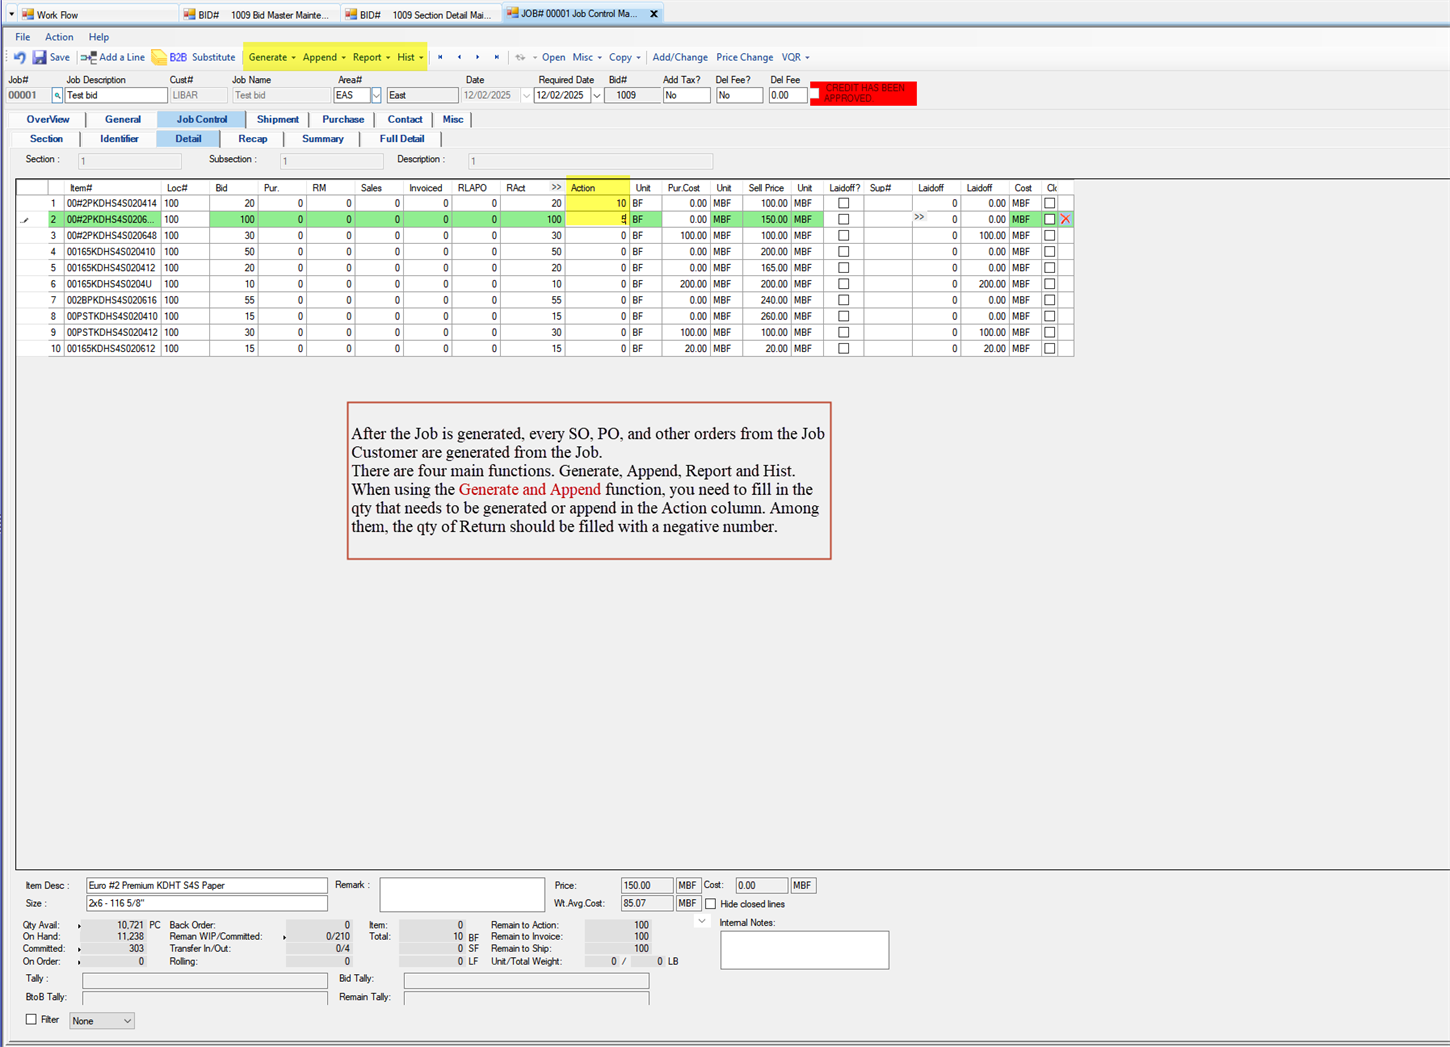Enable the Hide closed lines checkbox
This screenshot has height=1047, width=1450.
[x=711, y=904]
